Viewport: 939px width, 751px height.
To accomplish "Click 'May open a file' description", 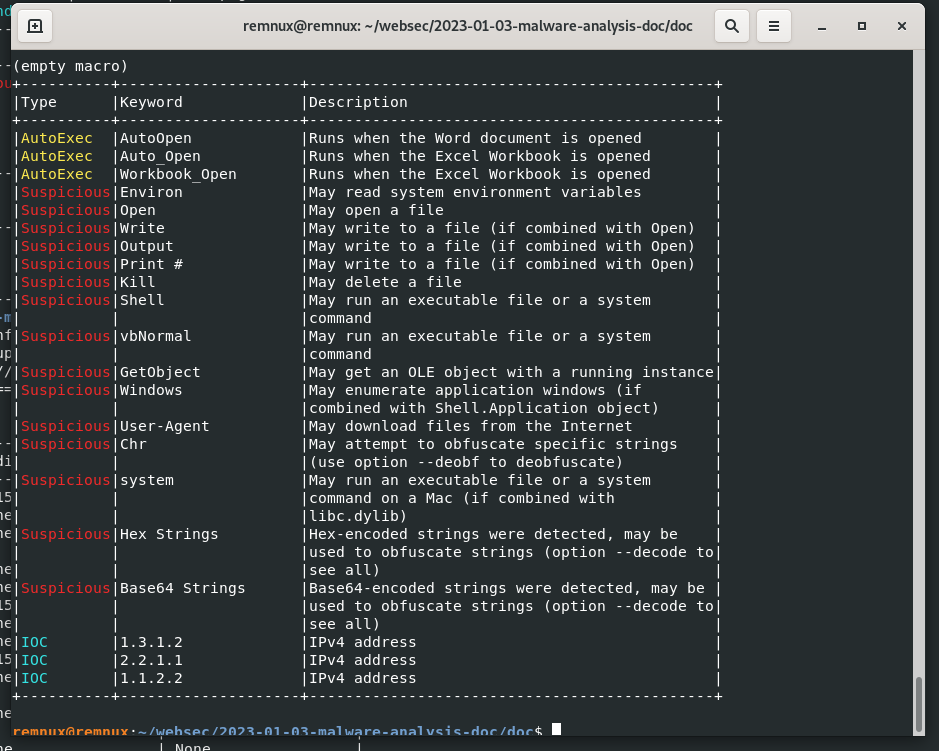I will pos(376,210).
